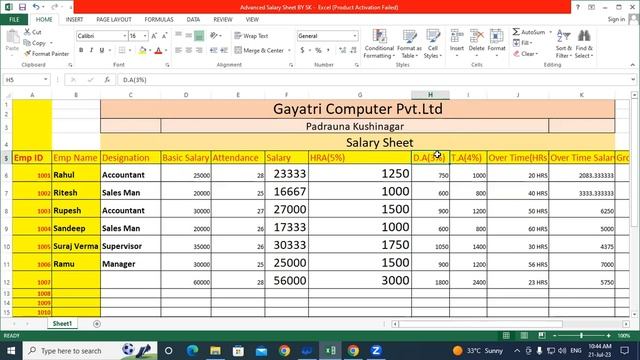Screen dimensions: 640x360
Task: Click the yellow fill color bucket
Action: [x=142, y=50]
